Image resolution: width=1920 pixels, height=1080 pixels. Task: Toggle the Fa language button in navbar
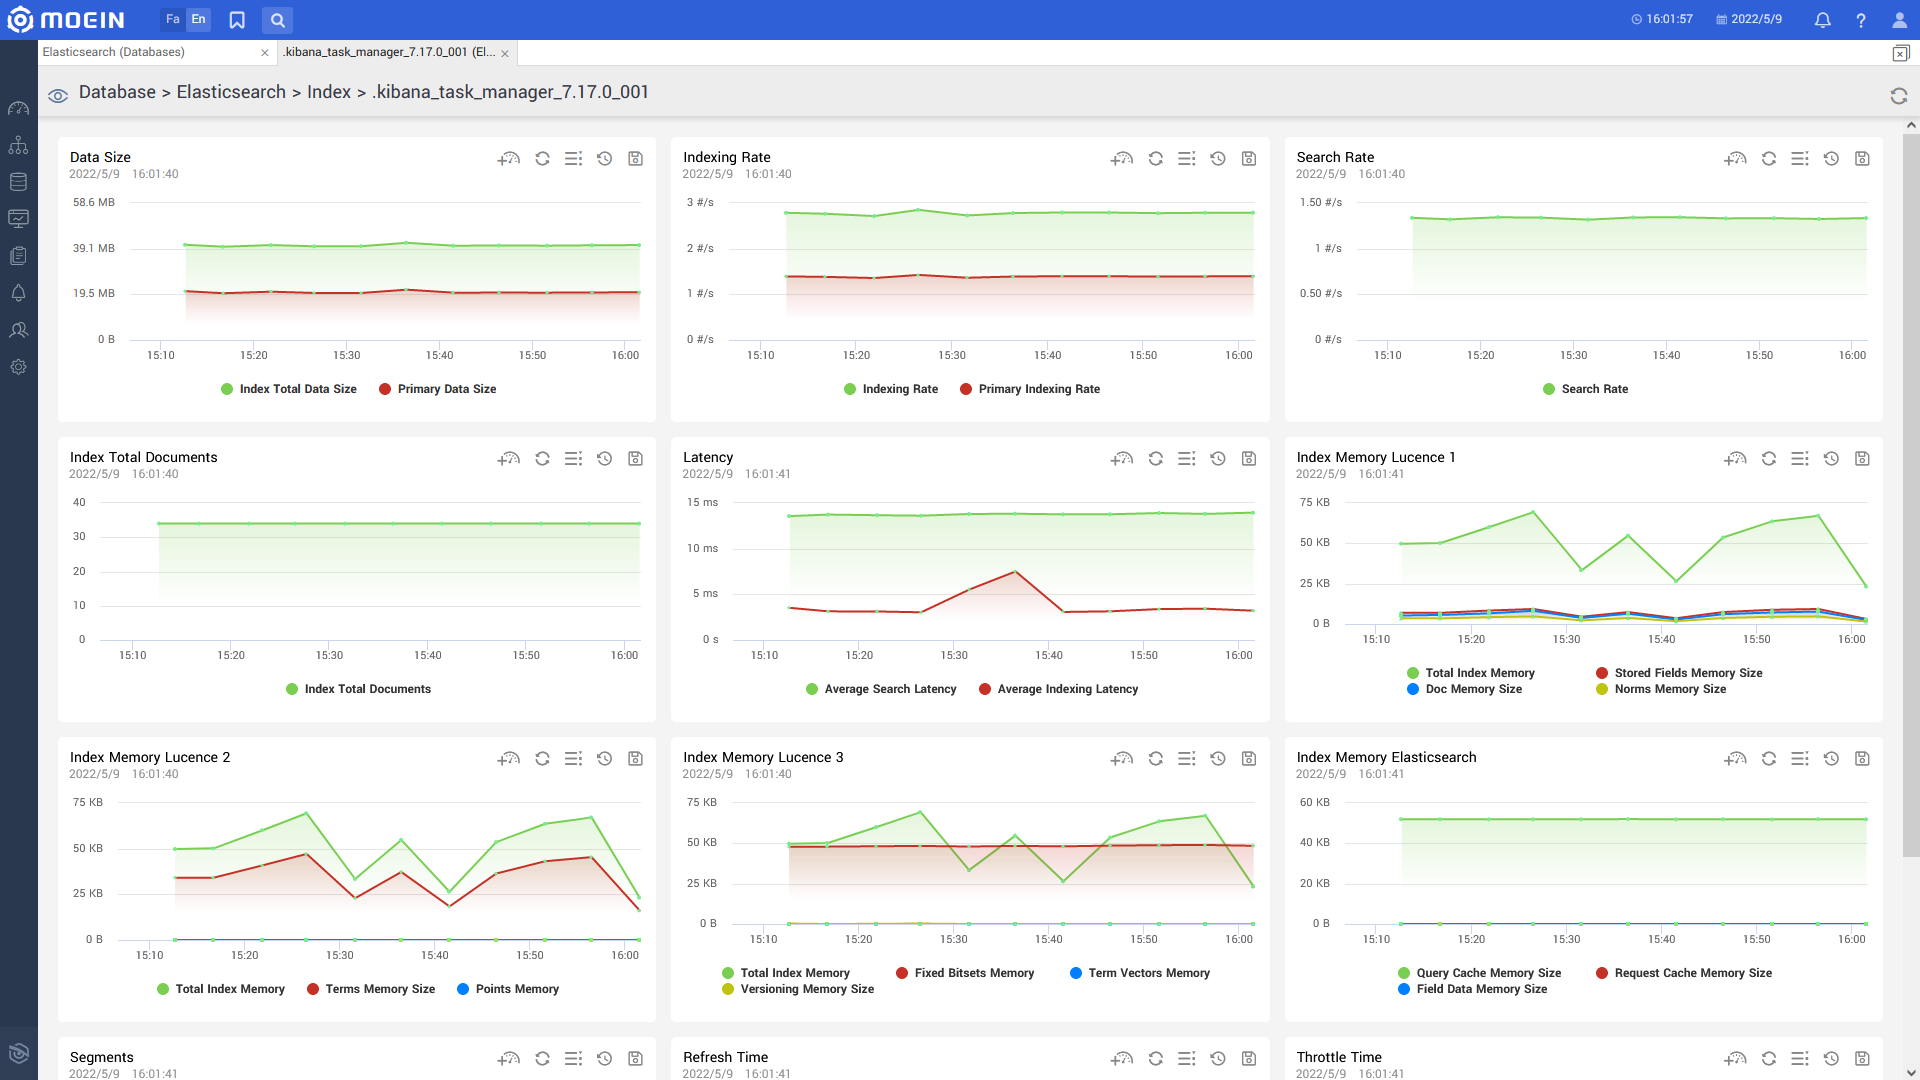click(x=170, y=18)
